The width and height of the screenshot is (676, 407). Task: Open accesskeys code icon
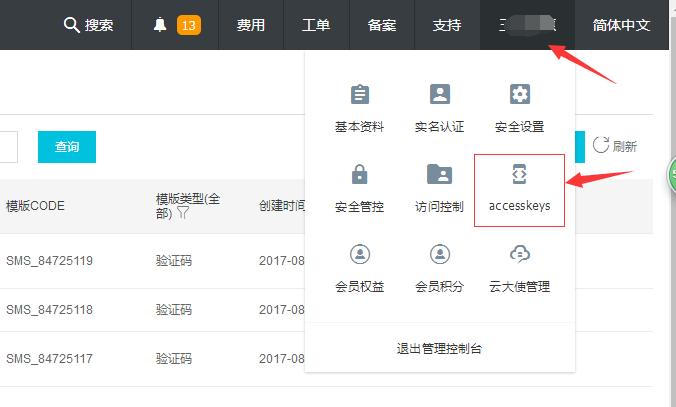click(x=519, y=174)
